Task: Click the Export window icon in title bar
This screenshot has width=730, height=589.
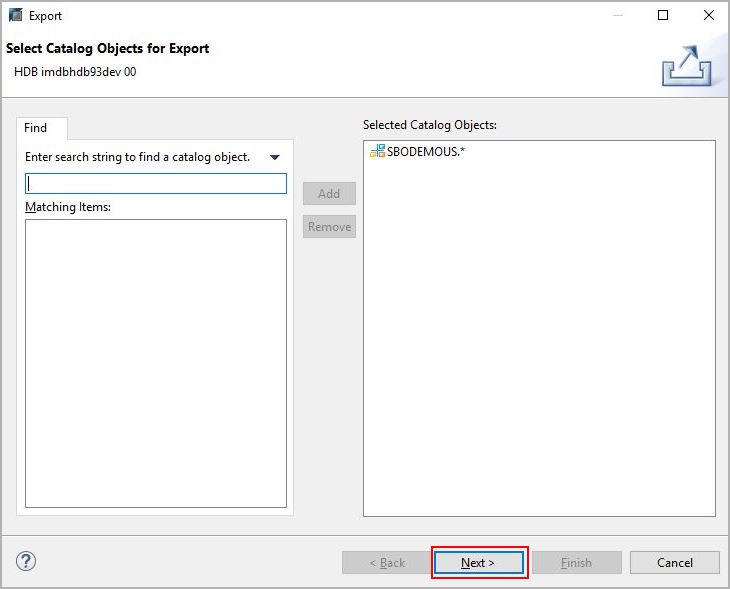Action: [x=16, y=15]
